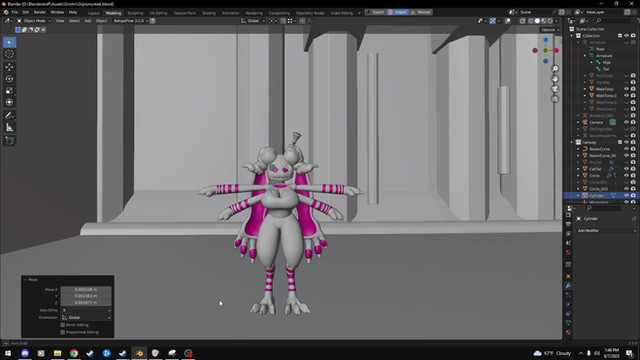Image resolution: width=640 pixels, height=360 pixels.
Task: Hide MaleTorso in viewport via eye
Action: pyautogui.click(x=626, y=89)
